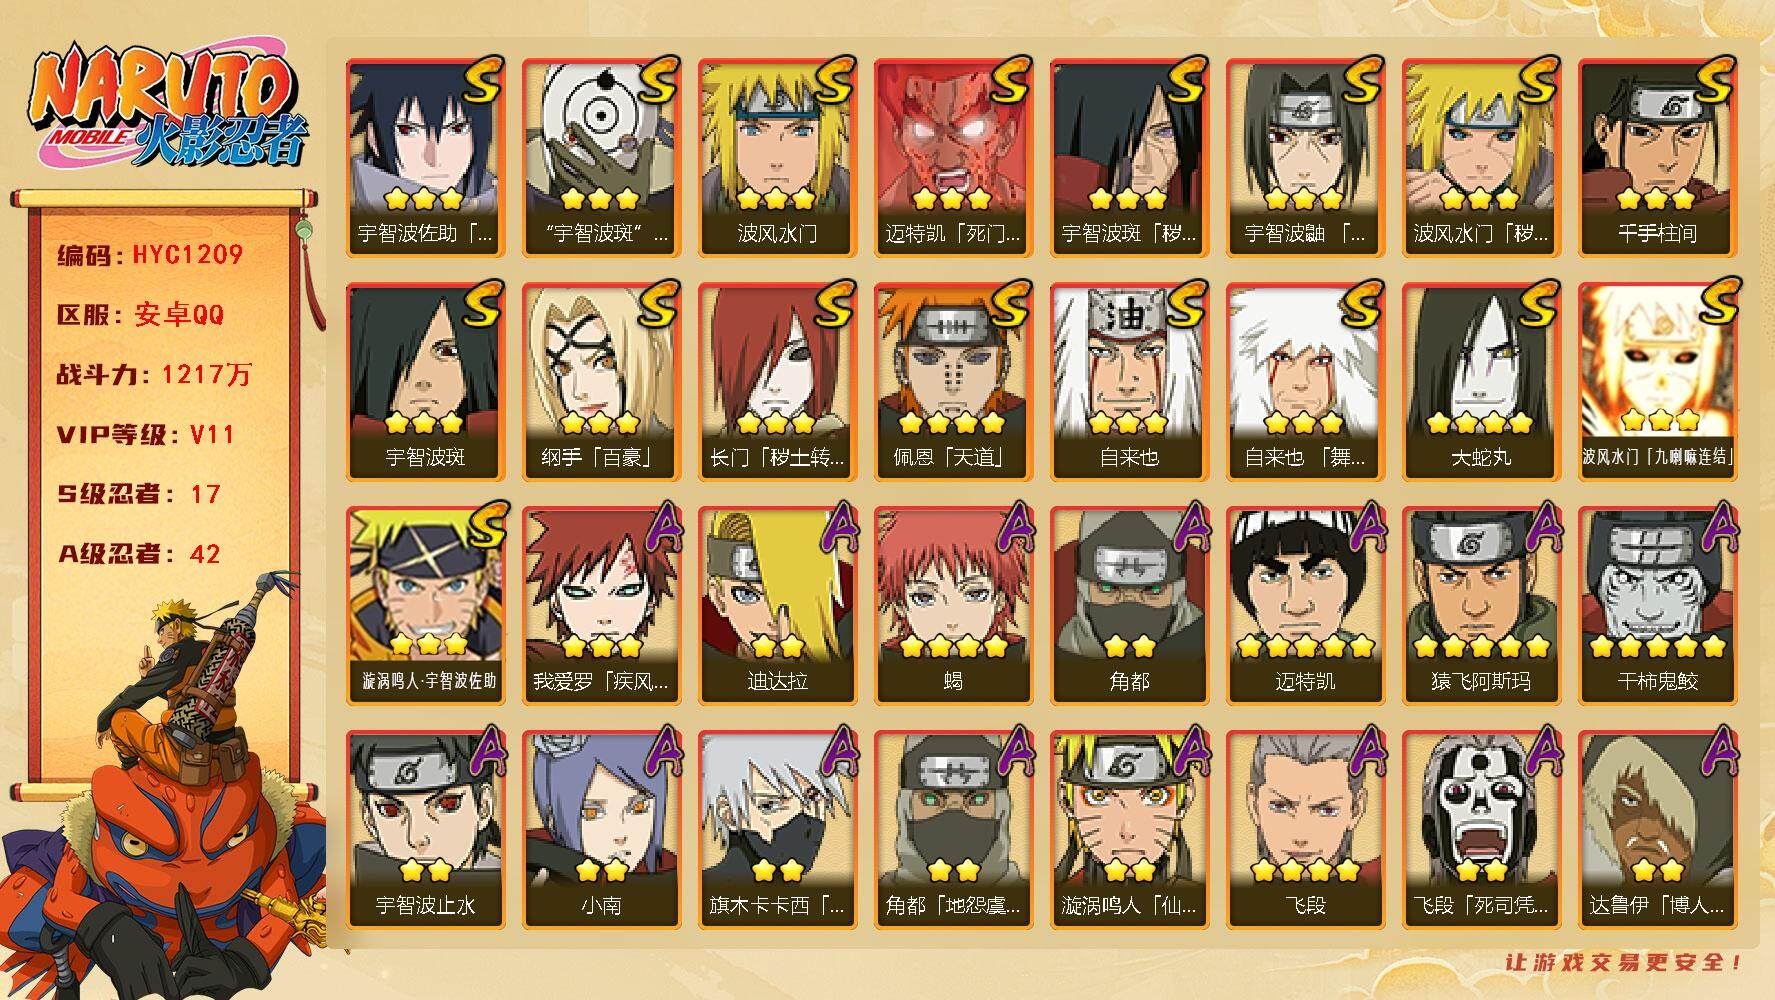
Task: Click the 迪达拉 ninja card
Action: pyautogui.click(x=777, y=605)
